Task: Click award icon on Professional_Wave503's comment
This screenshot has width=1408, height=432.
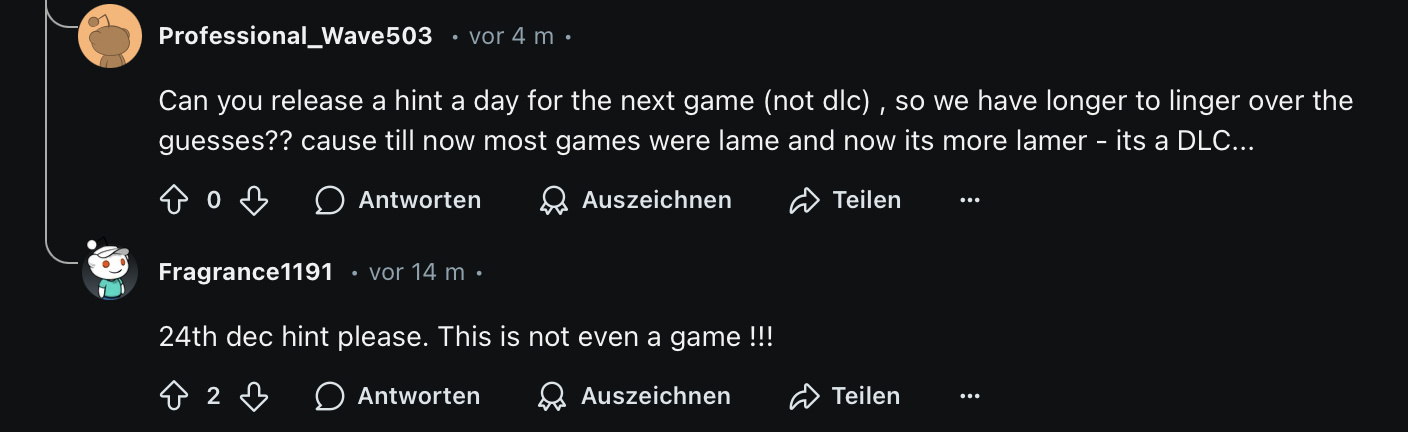Action: click(553, 201)
